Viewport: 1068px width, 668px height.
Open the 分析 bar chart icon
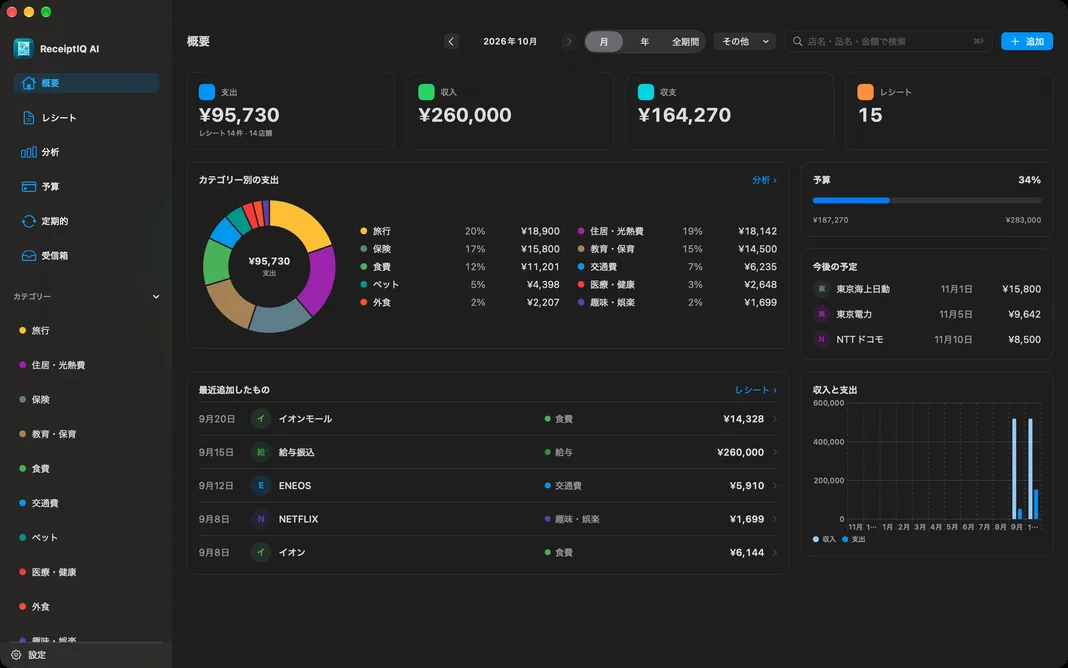click(x=28, y=153)
